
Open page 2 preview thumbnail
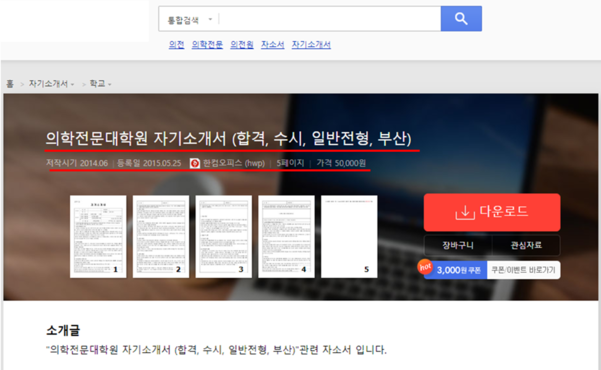(161, 237)
